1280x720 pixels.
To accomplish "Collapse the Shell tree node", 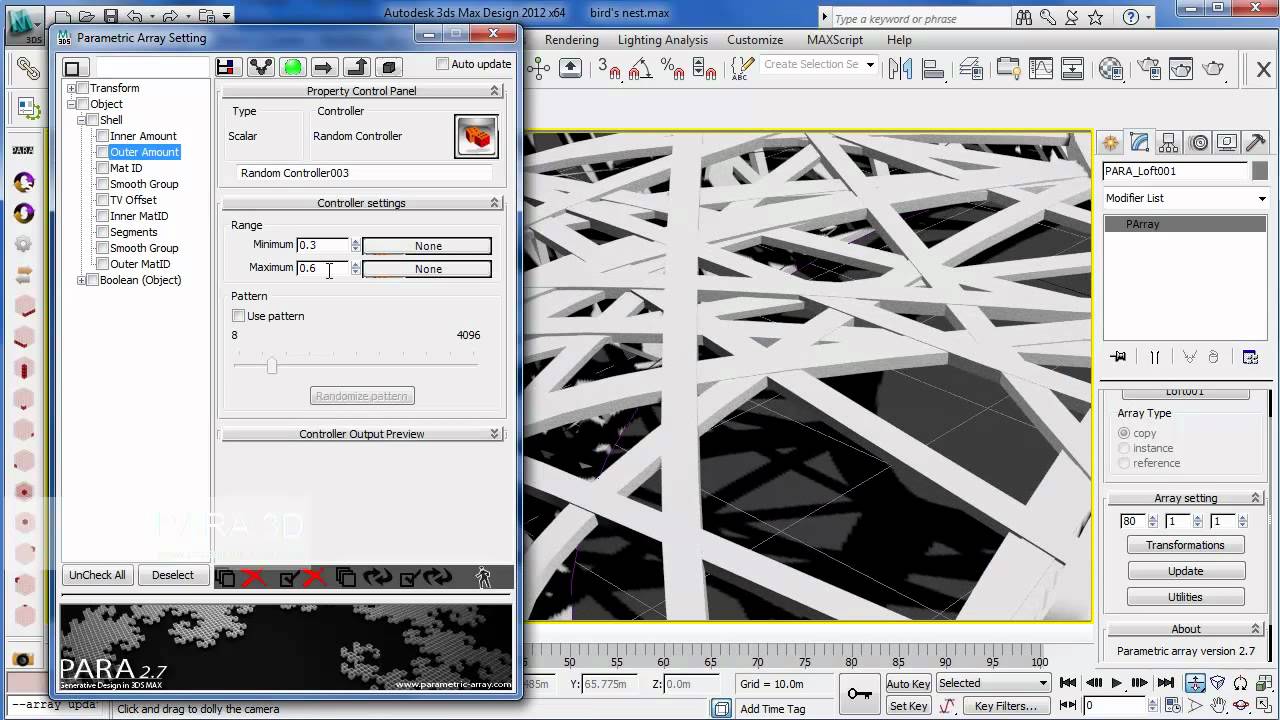I will 81,120.
